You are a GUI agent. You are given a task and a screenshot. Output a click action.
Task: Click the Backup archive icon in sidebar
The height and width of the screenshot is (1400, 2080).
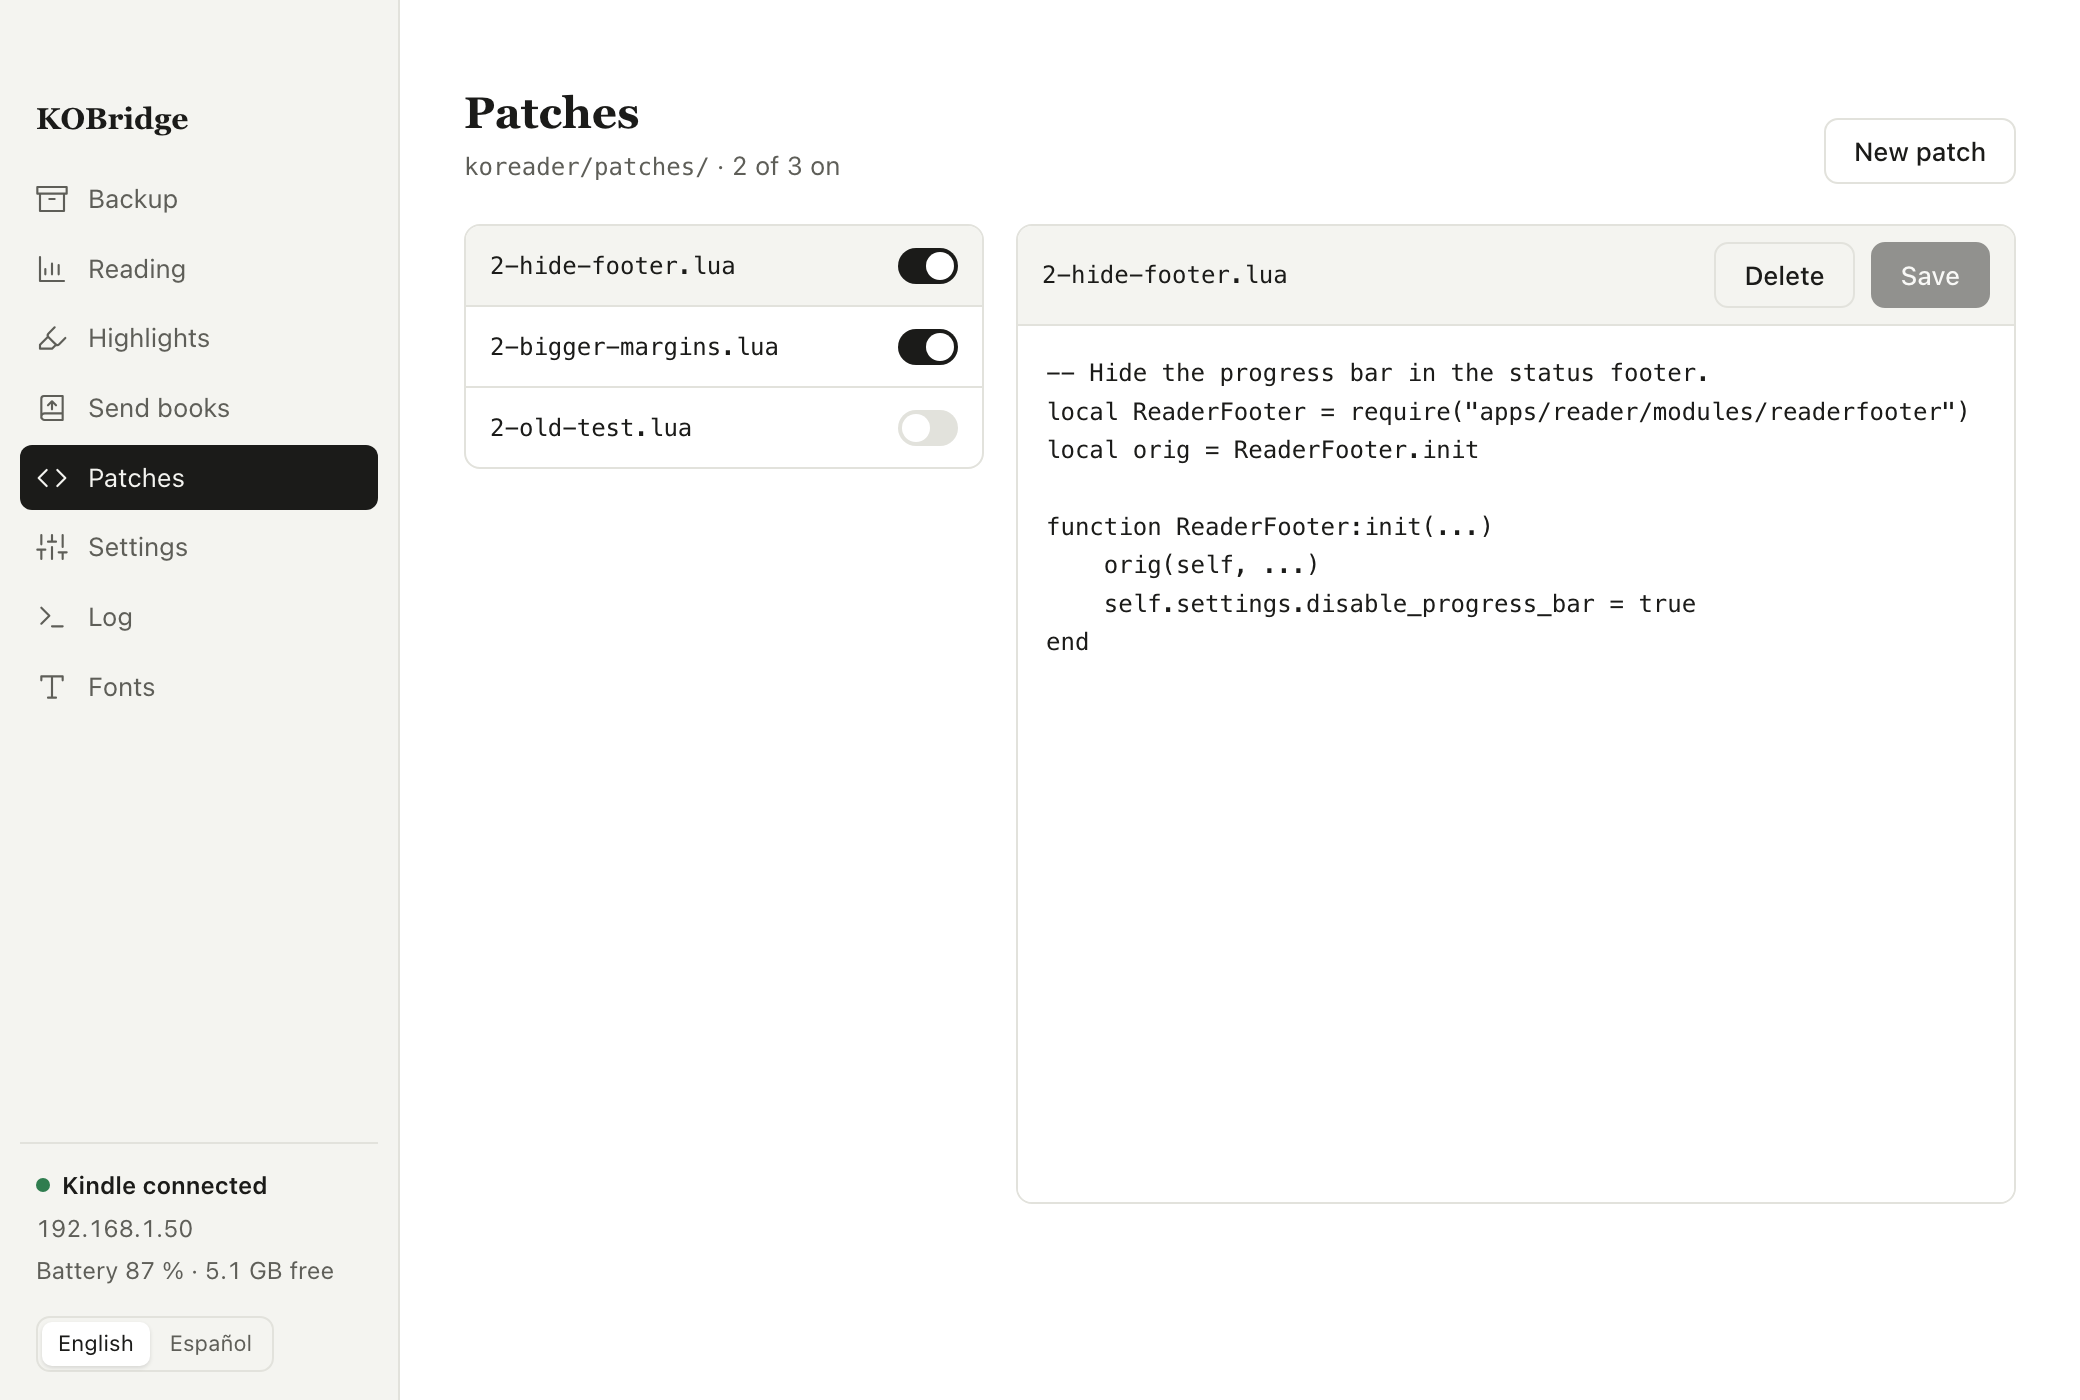pos(52,199)
